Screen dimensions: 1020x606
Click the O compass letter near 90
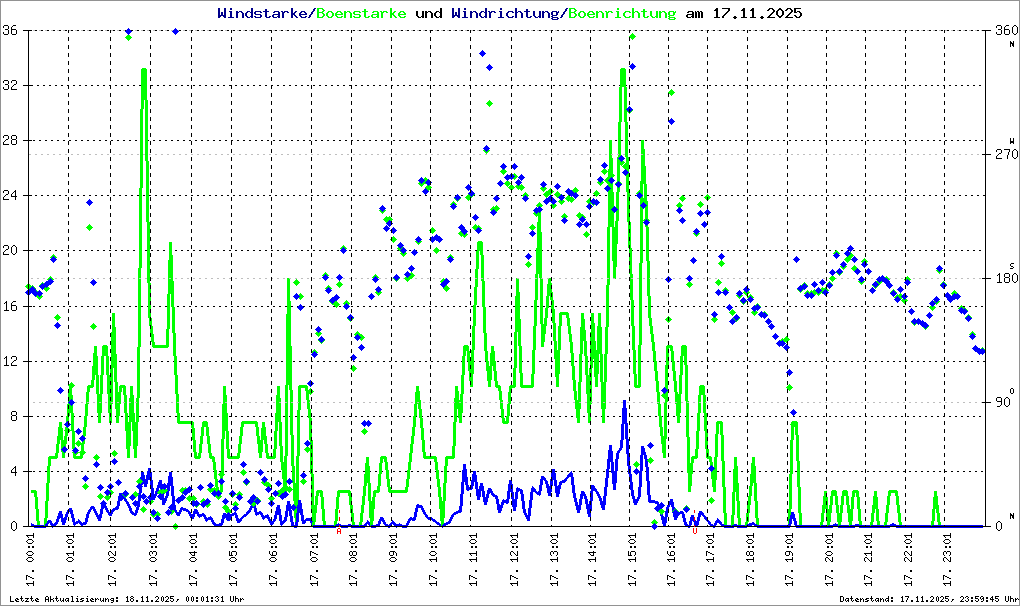(x=1012, y=390)
